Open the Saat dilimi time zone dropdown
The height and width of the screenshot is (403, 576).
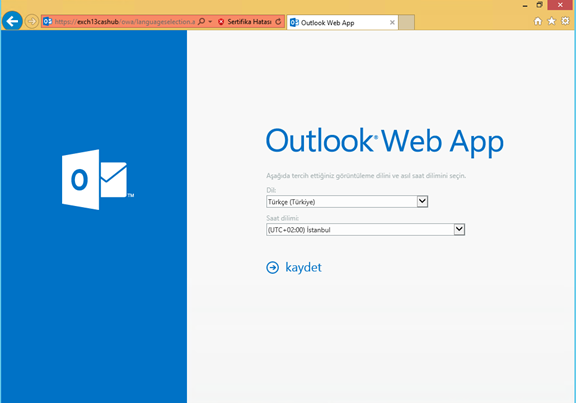(x=366, y=230)
